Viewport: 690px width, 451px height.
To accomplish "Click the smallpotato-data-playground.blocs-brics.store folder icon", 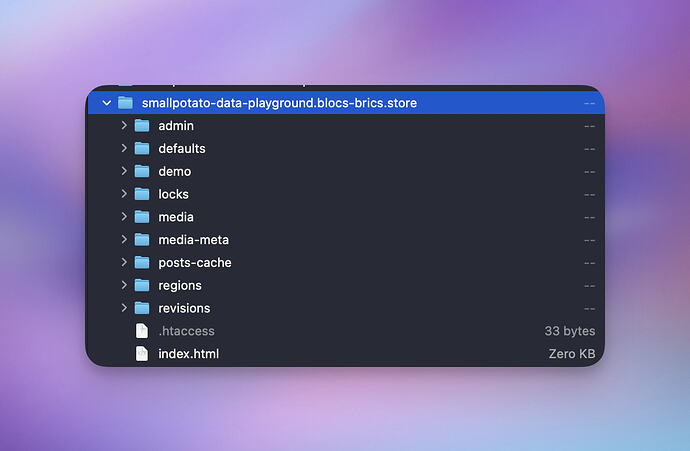I will point(125,103).
